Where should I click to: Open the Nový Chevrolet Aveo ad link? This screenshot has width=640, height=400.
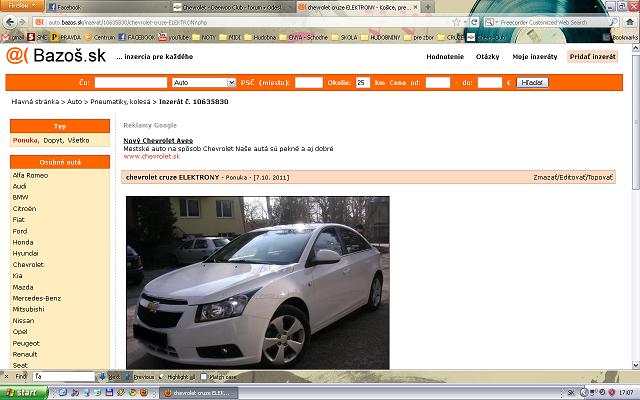tap(158, 140)
